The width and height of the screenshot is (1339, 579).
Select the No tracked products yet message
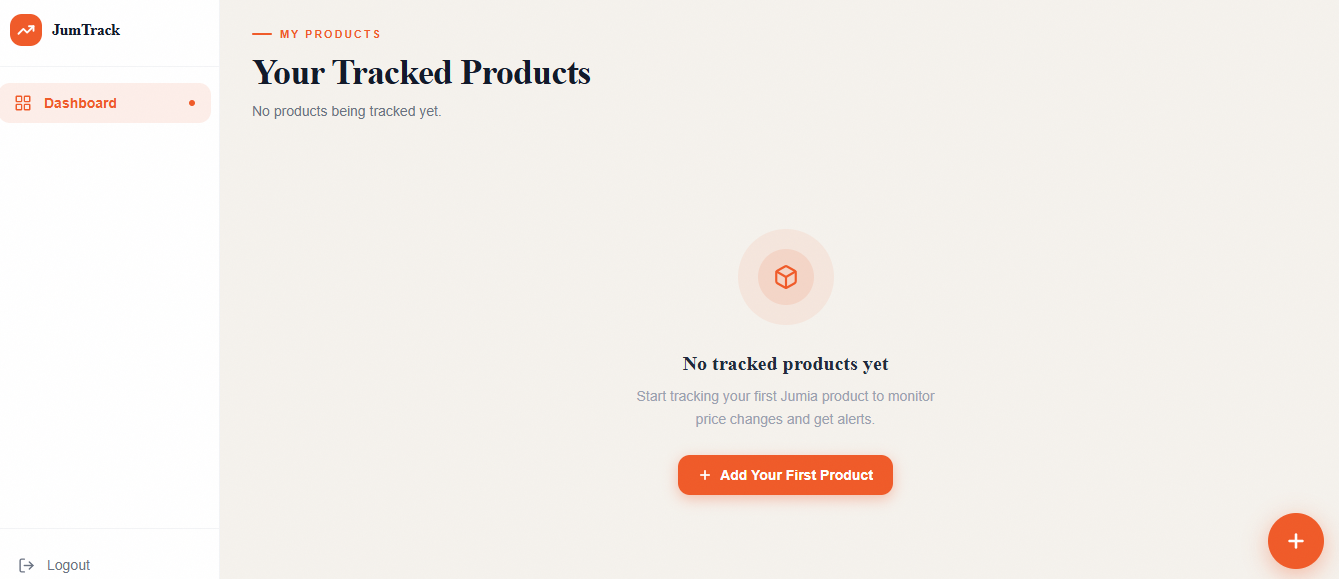pos(785,363)
